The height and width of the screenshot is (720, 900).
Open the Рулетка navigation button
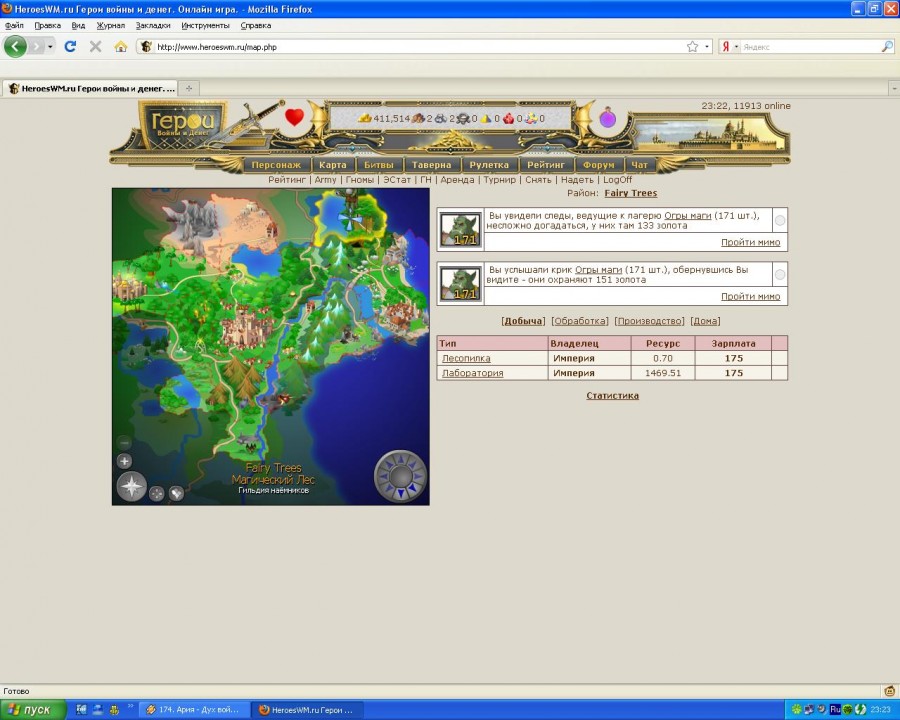point(489,165)
